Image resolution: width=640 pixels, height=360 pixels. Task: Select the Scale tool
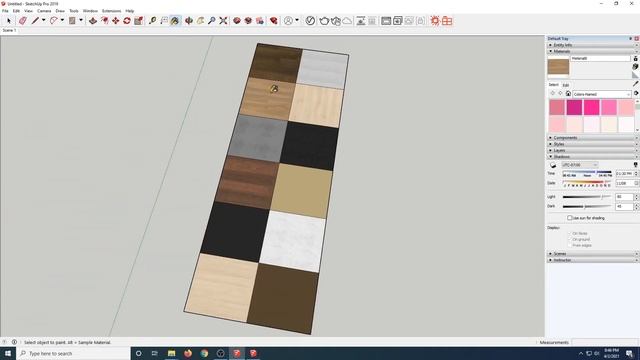click(138, 20)
